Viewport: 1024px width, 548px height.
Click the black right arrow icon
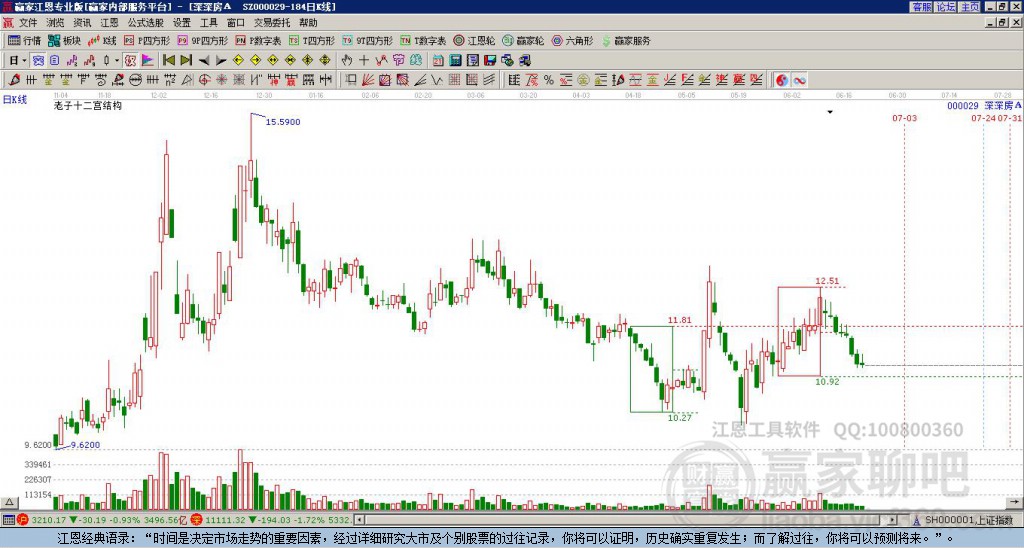(x=221, y=61)
